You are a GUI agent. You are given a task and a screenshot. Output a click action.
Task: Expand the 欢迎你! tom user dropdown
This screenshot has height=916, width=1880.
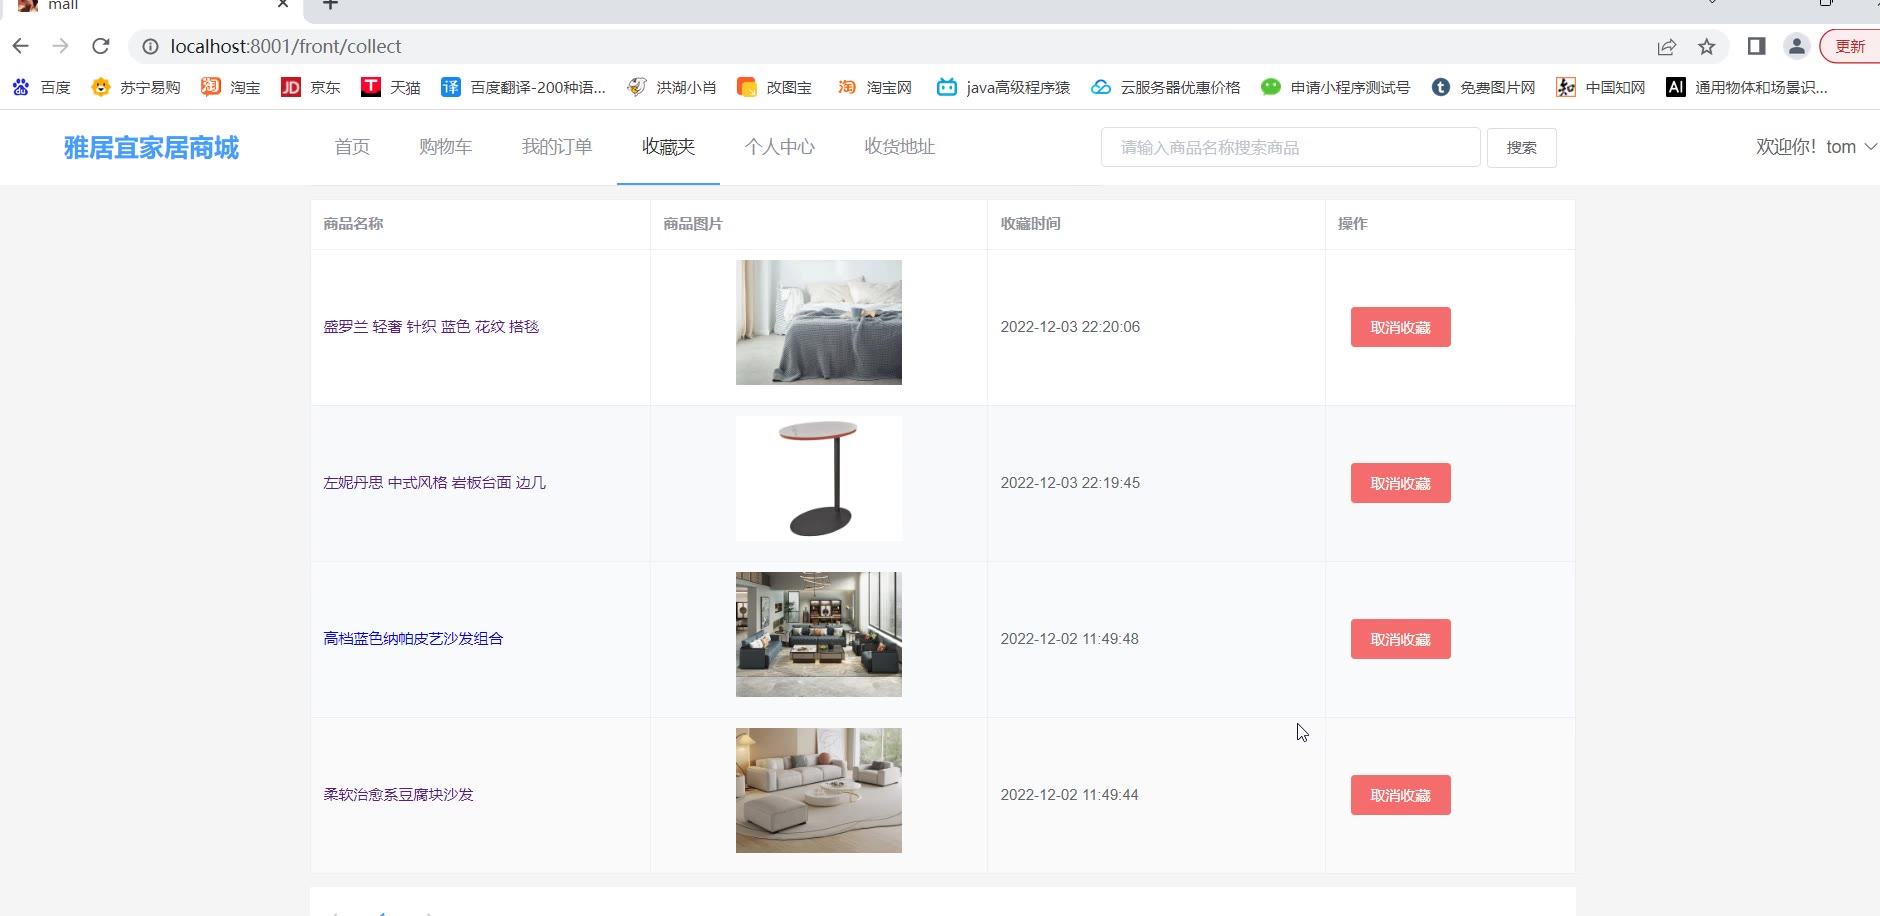1816,147
